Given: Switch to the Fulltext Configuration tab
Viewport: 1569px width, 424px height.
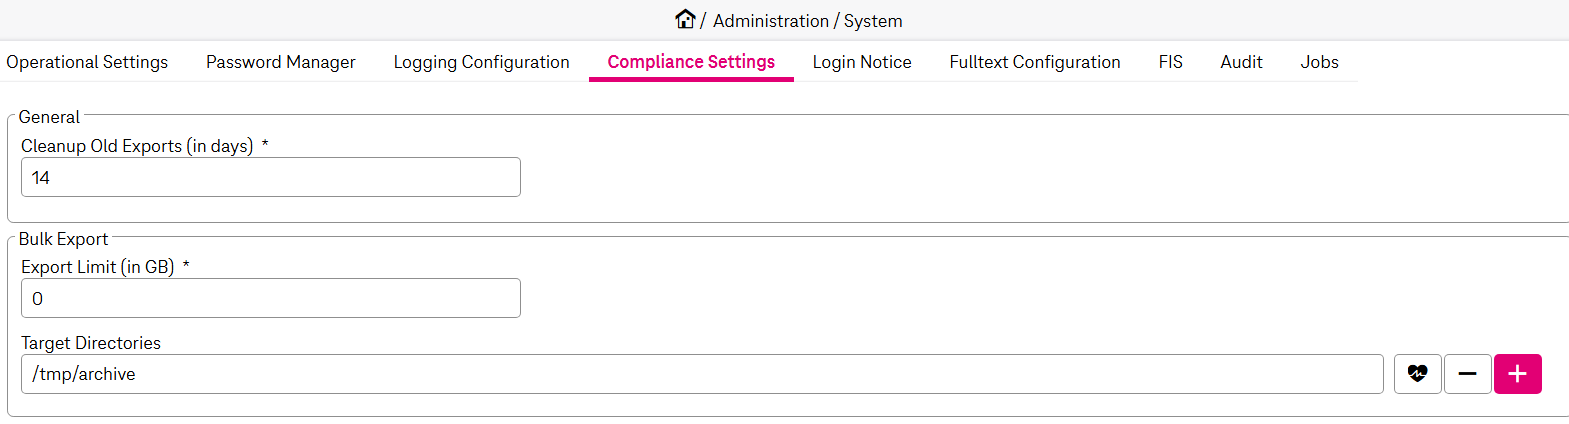Looking at the screenshot, I should (x=1034, y=62).
